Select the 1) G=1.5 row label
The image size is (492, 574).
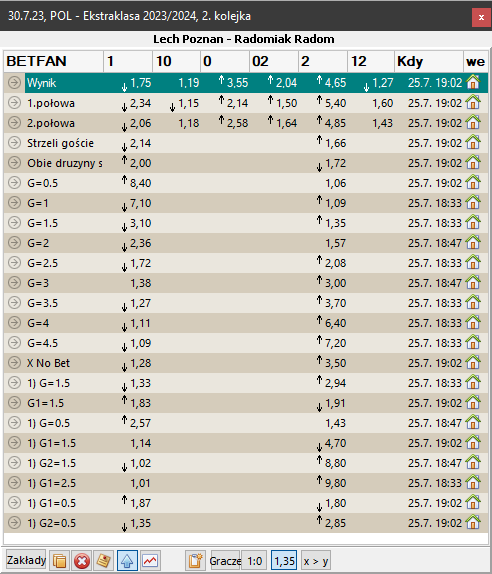[x=48, y=383]
